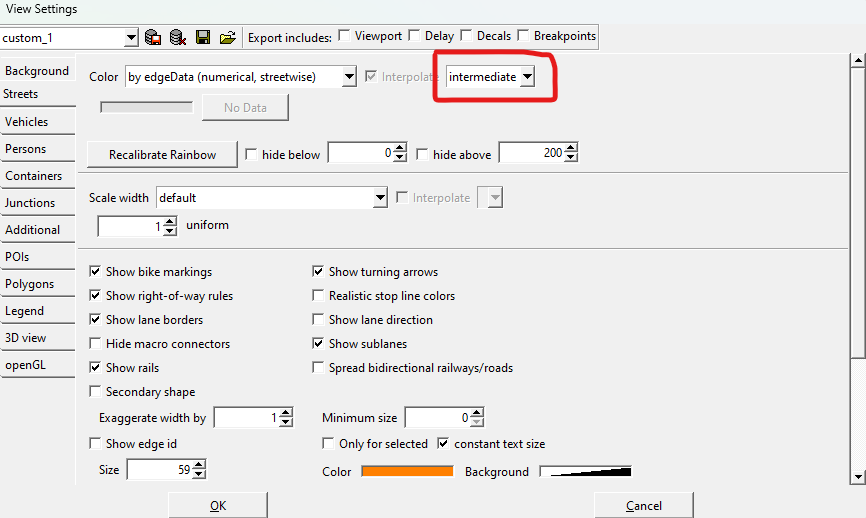Enable Show edge id checkbox

(95, 443)
